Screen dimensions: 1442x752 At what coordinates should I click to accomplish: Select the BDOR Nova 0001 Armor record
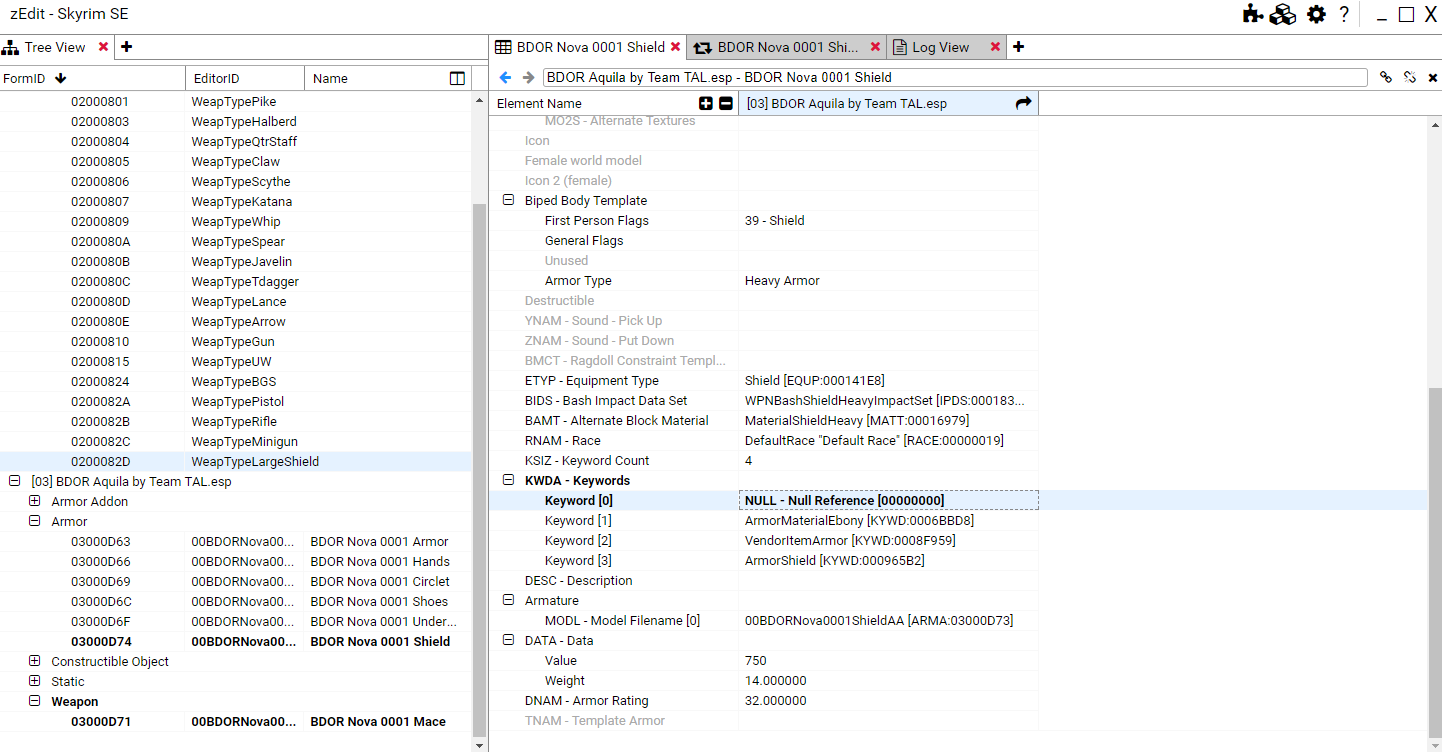coord(236,541)
